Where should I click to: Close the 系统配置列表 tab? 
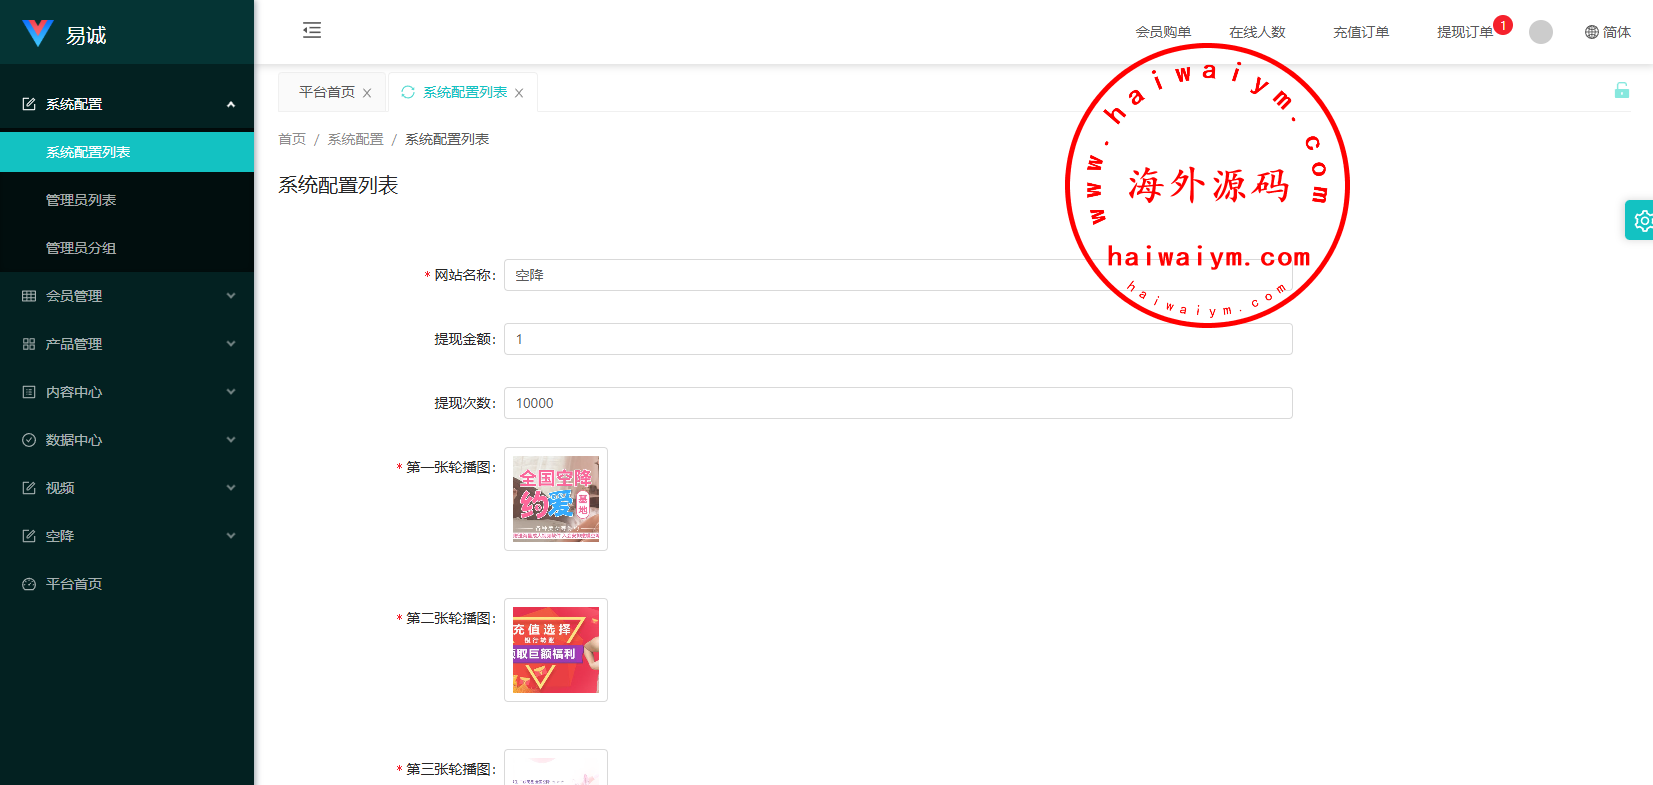[x=519, y=93]
